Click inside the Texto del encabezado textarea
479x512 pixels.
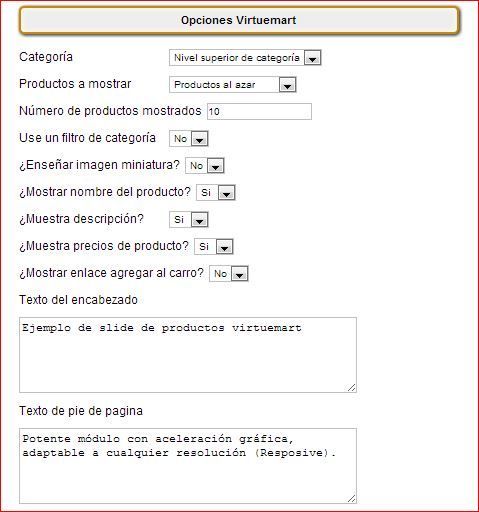coord(188,355)
